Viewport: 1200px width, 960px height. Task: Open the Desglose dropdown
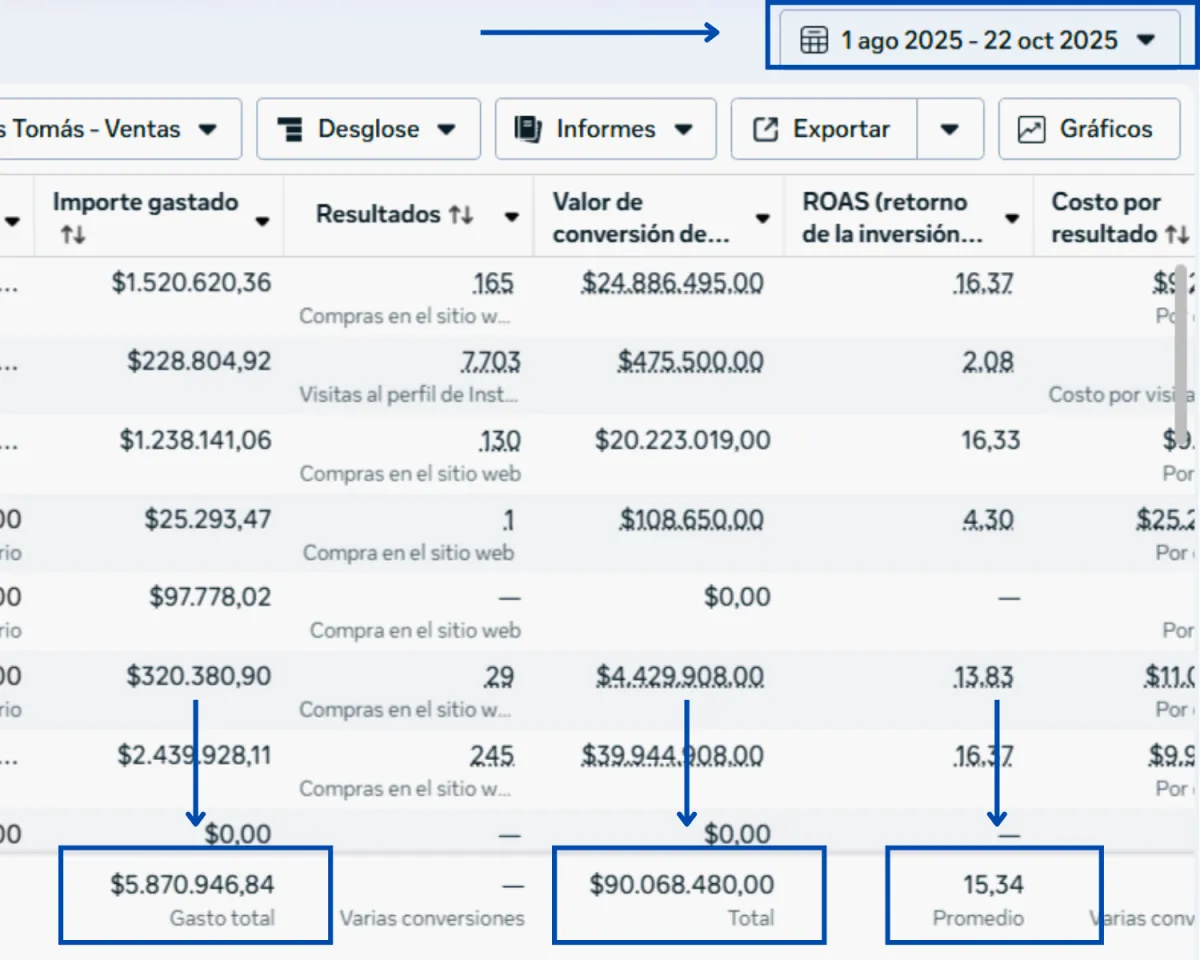click(367, 129)
